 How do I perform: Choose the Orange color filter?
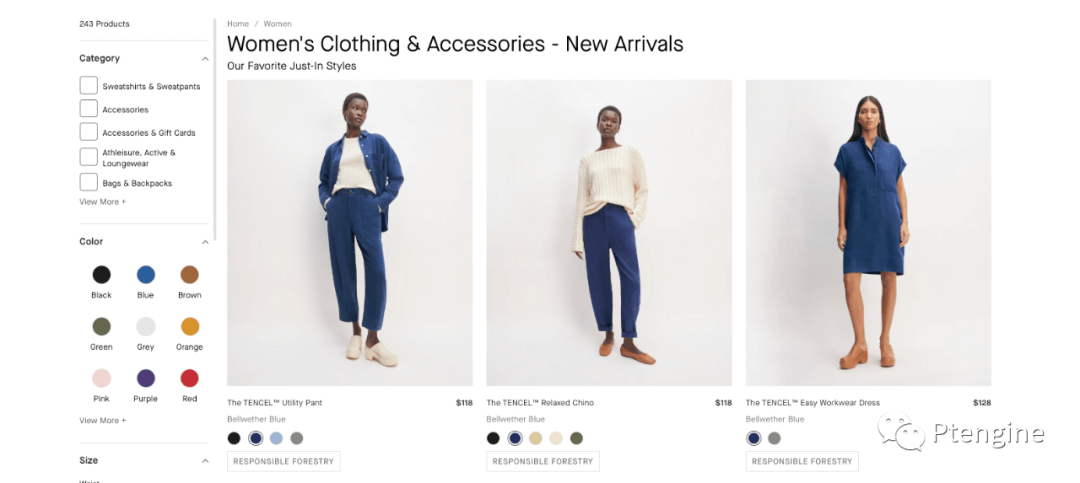(189, 327)
